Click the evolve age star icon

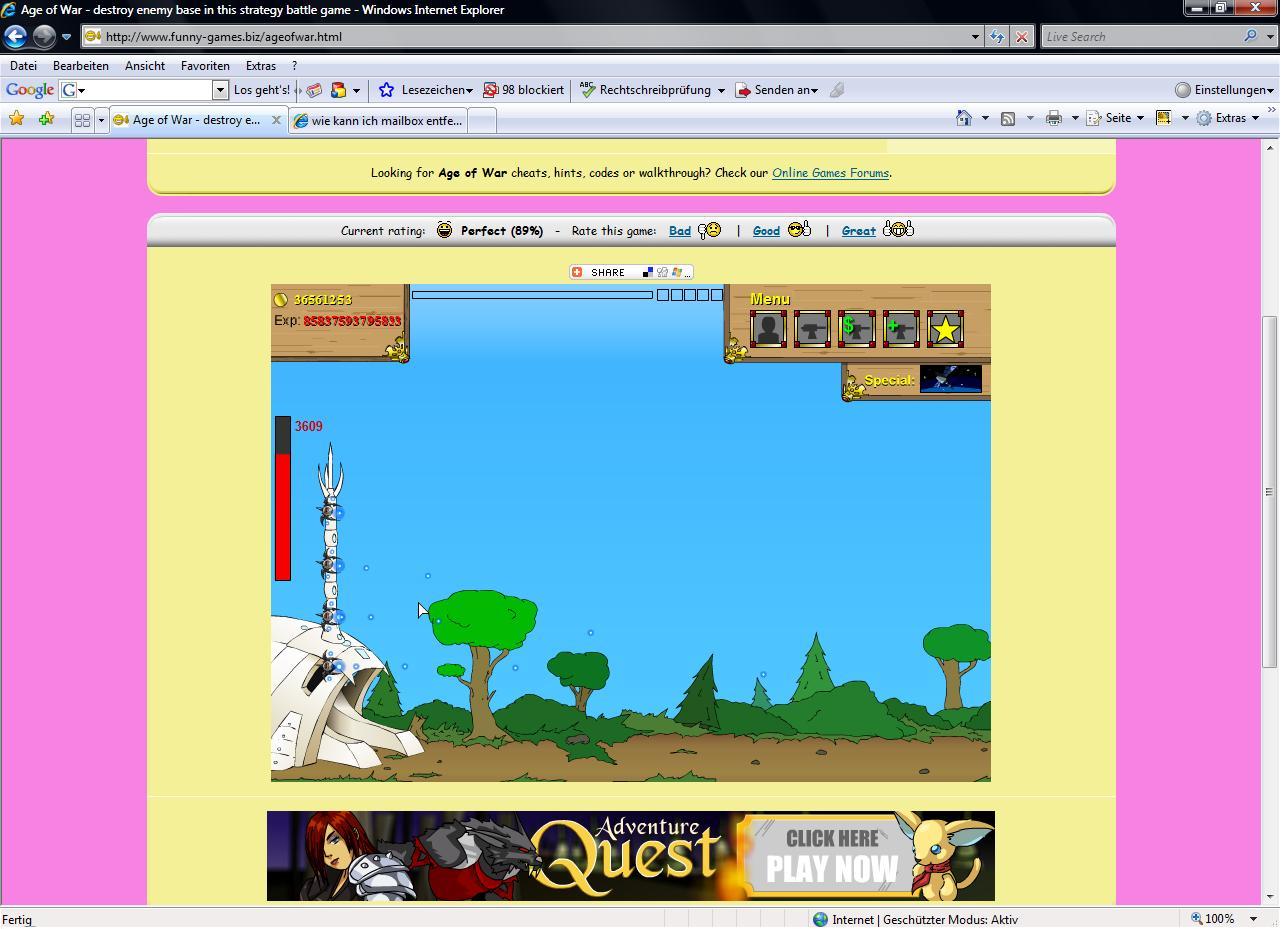click(x=945, y=329)
